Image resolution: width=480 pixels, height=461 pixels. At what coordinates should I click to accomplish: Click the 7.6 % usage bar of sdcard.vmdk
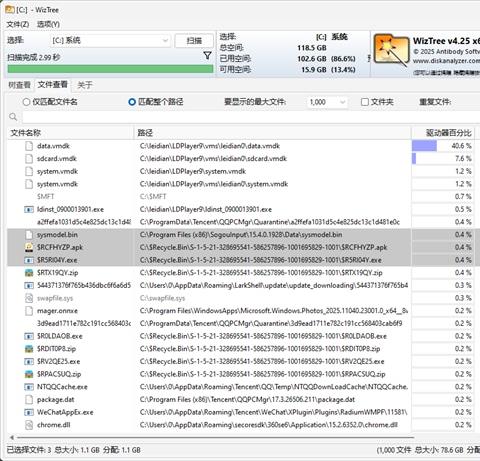coord(414,158)
